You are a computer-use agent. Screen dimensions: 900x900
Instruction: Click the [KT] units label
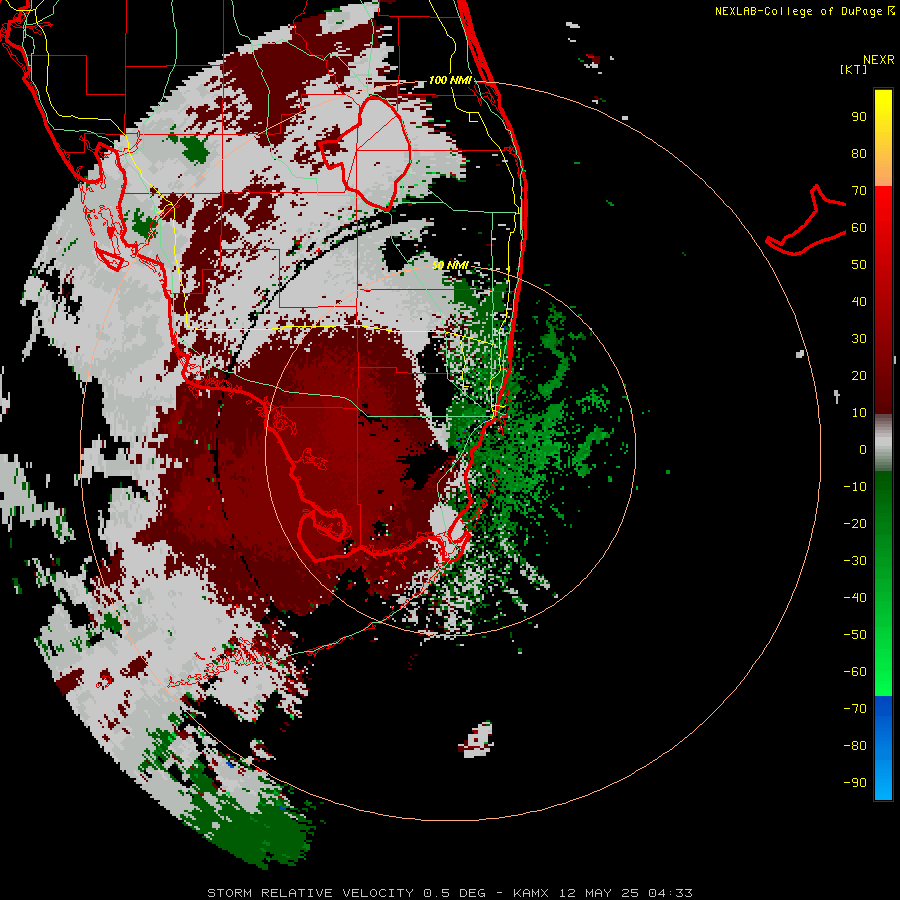point(853,69)
